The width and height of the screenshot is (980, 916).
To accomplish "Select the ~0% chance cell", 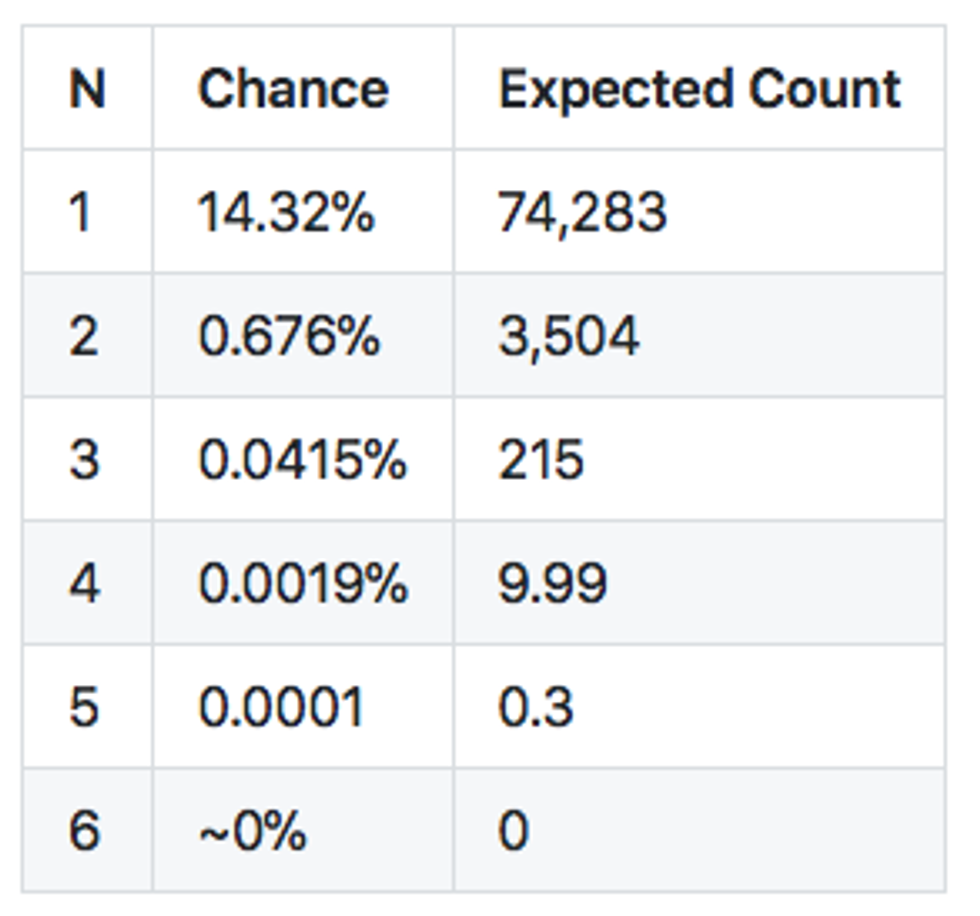I will click(252, 830).
